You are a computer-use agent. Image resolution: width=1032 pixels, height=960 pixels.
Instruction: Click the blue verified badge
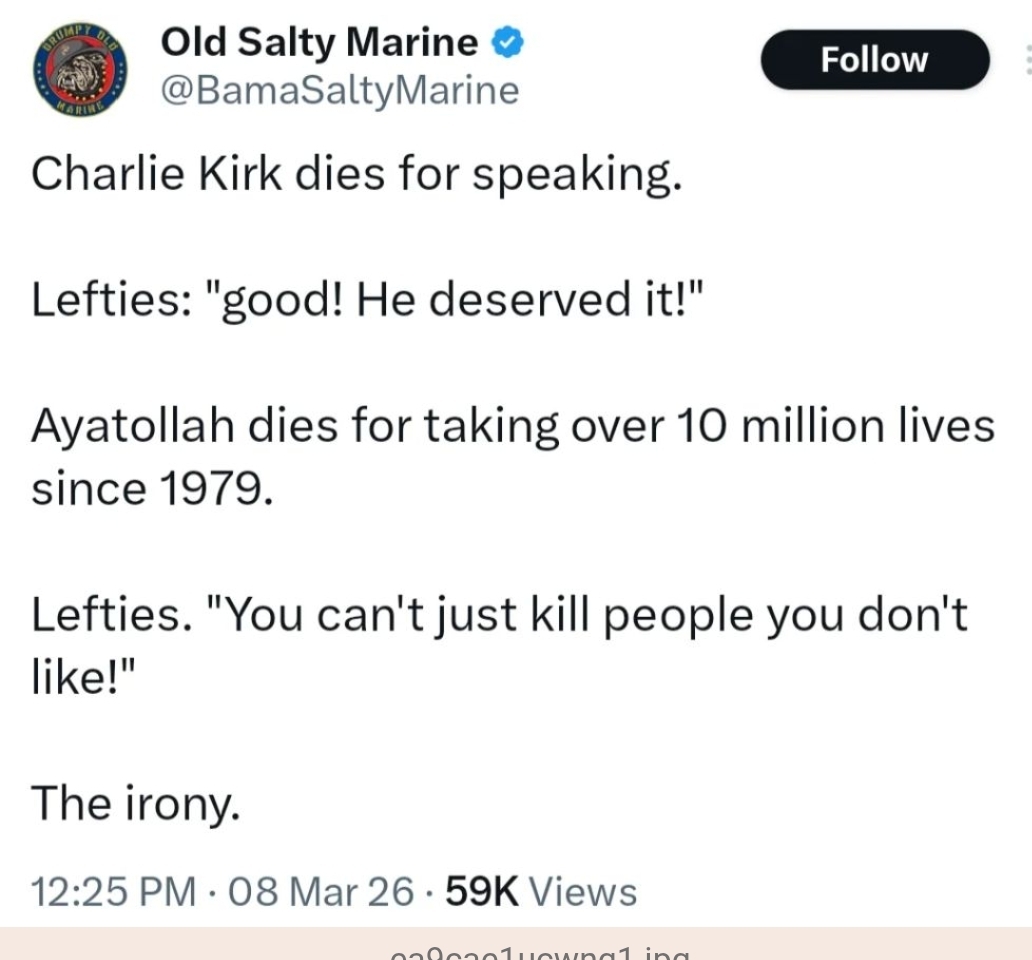point(508,42)
